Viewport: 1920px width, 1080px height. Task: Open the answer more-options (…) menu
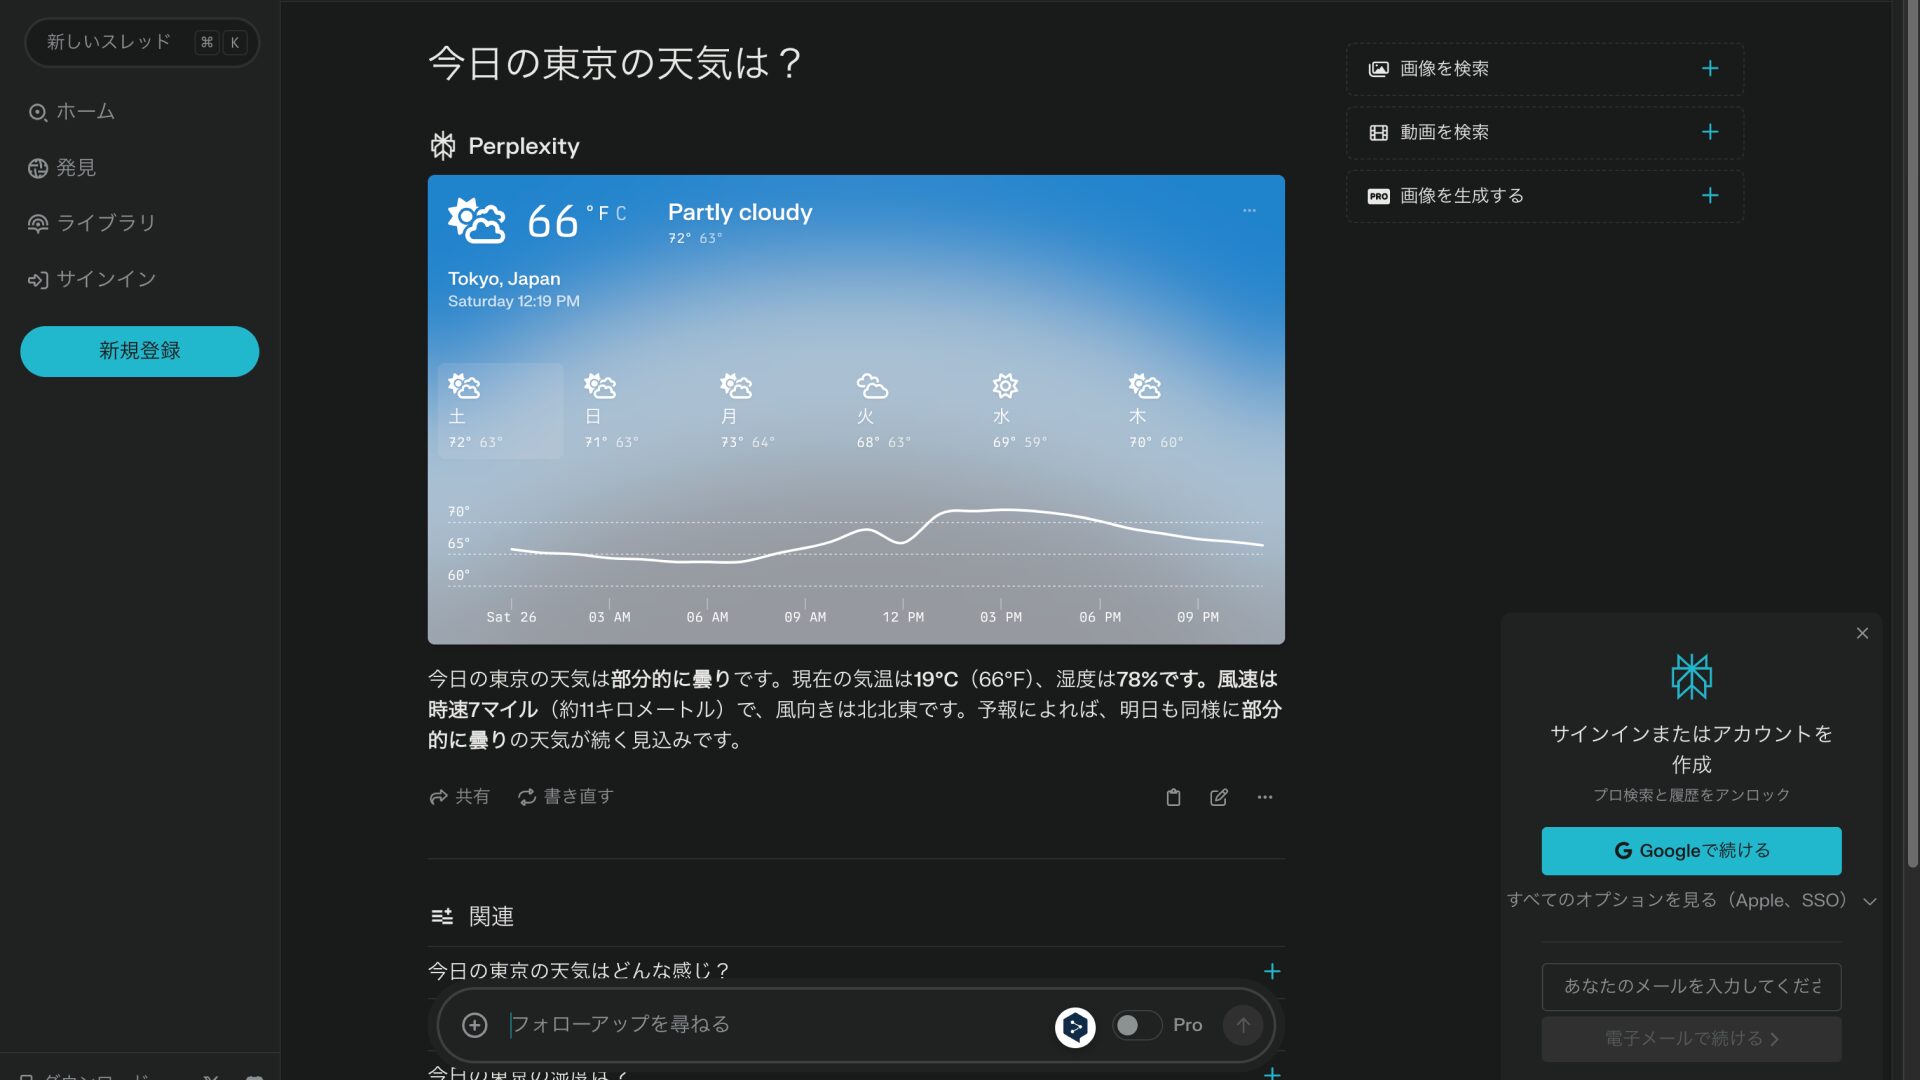pyautogui.click(x=1264, y=797)
